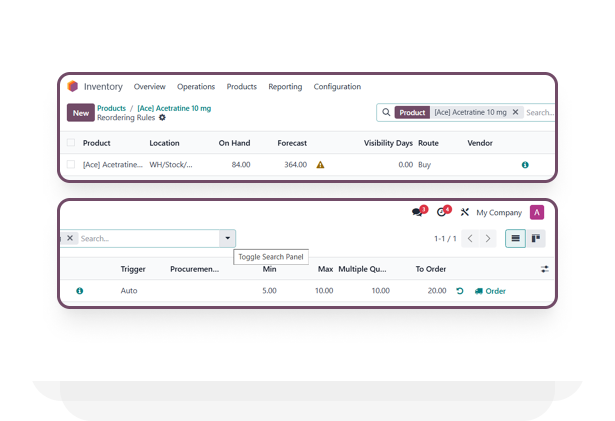Open the Operations menu
The height and width of the screenshot is (421, 615).
tap(196, 86)
